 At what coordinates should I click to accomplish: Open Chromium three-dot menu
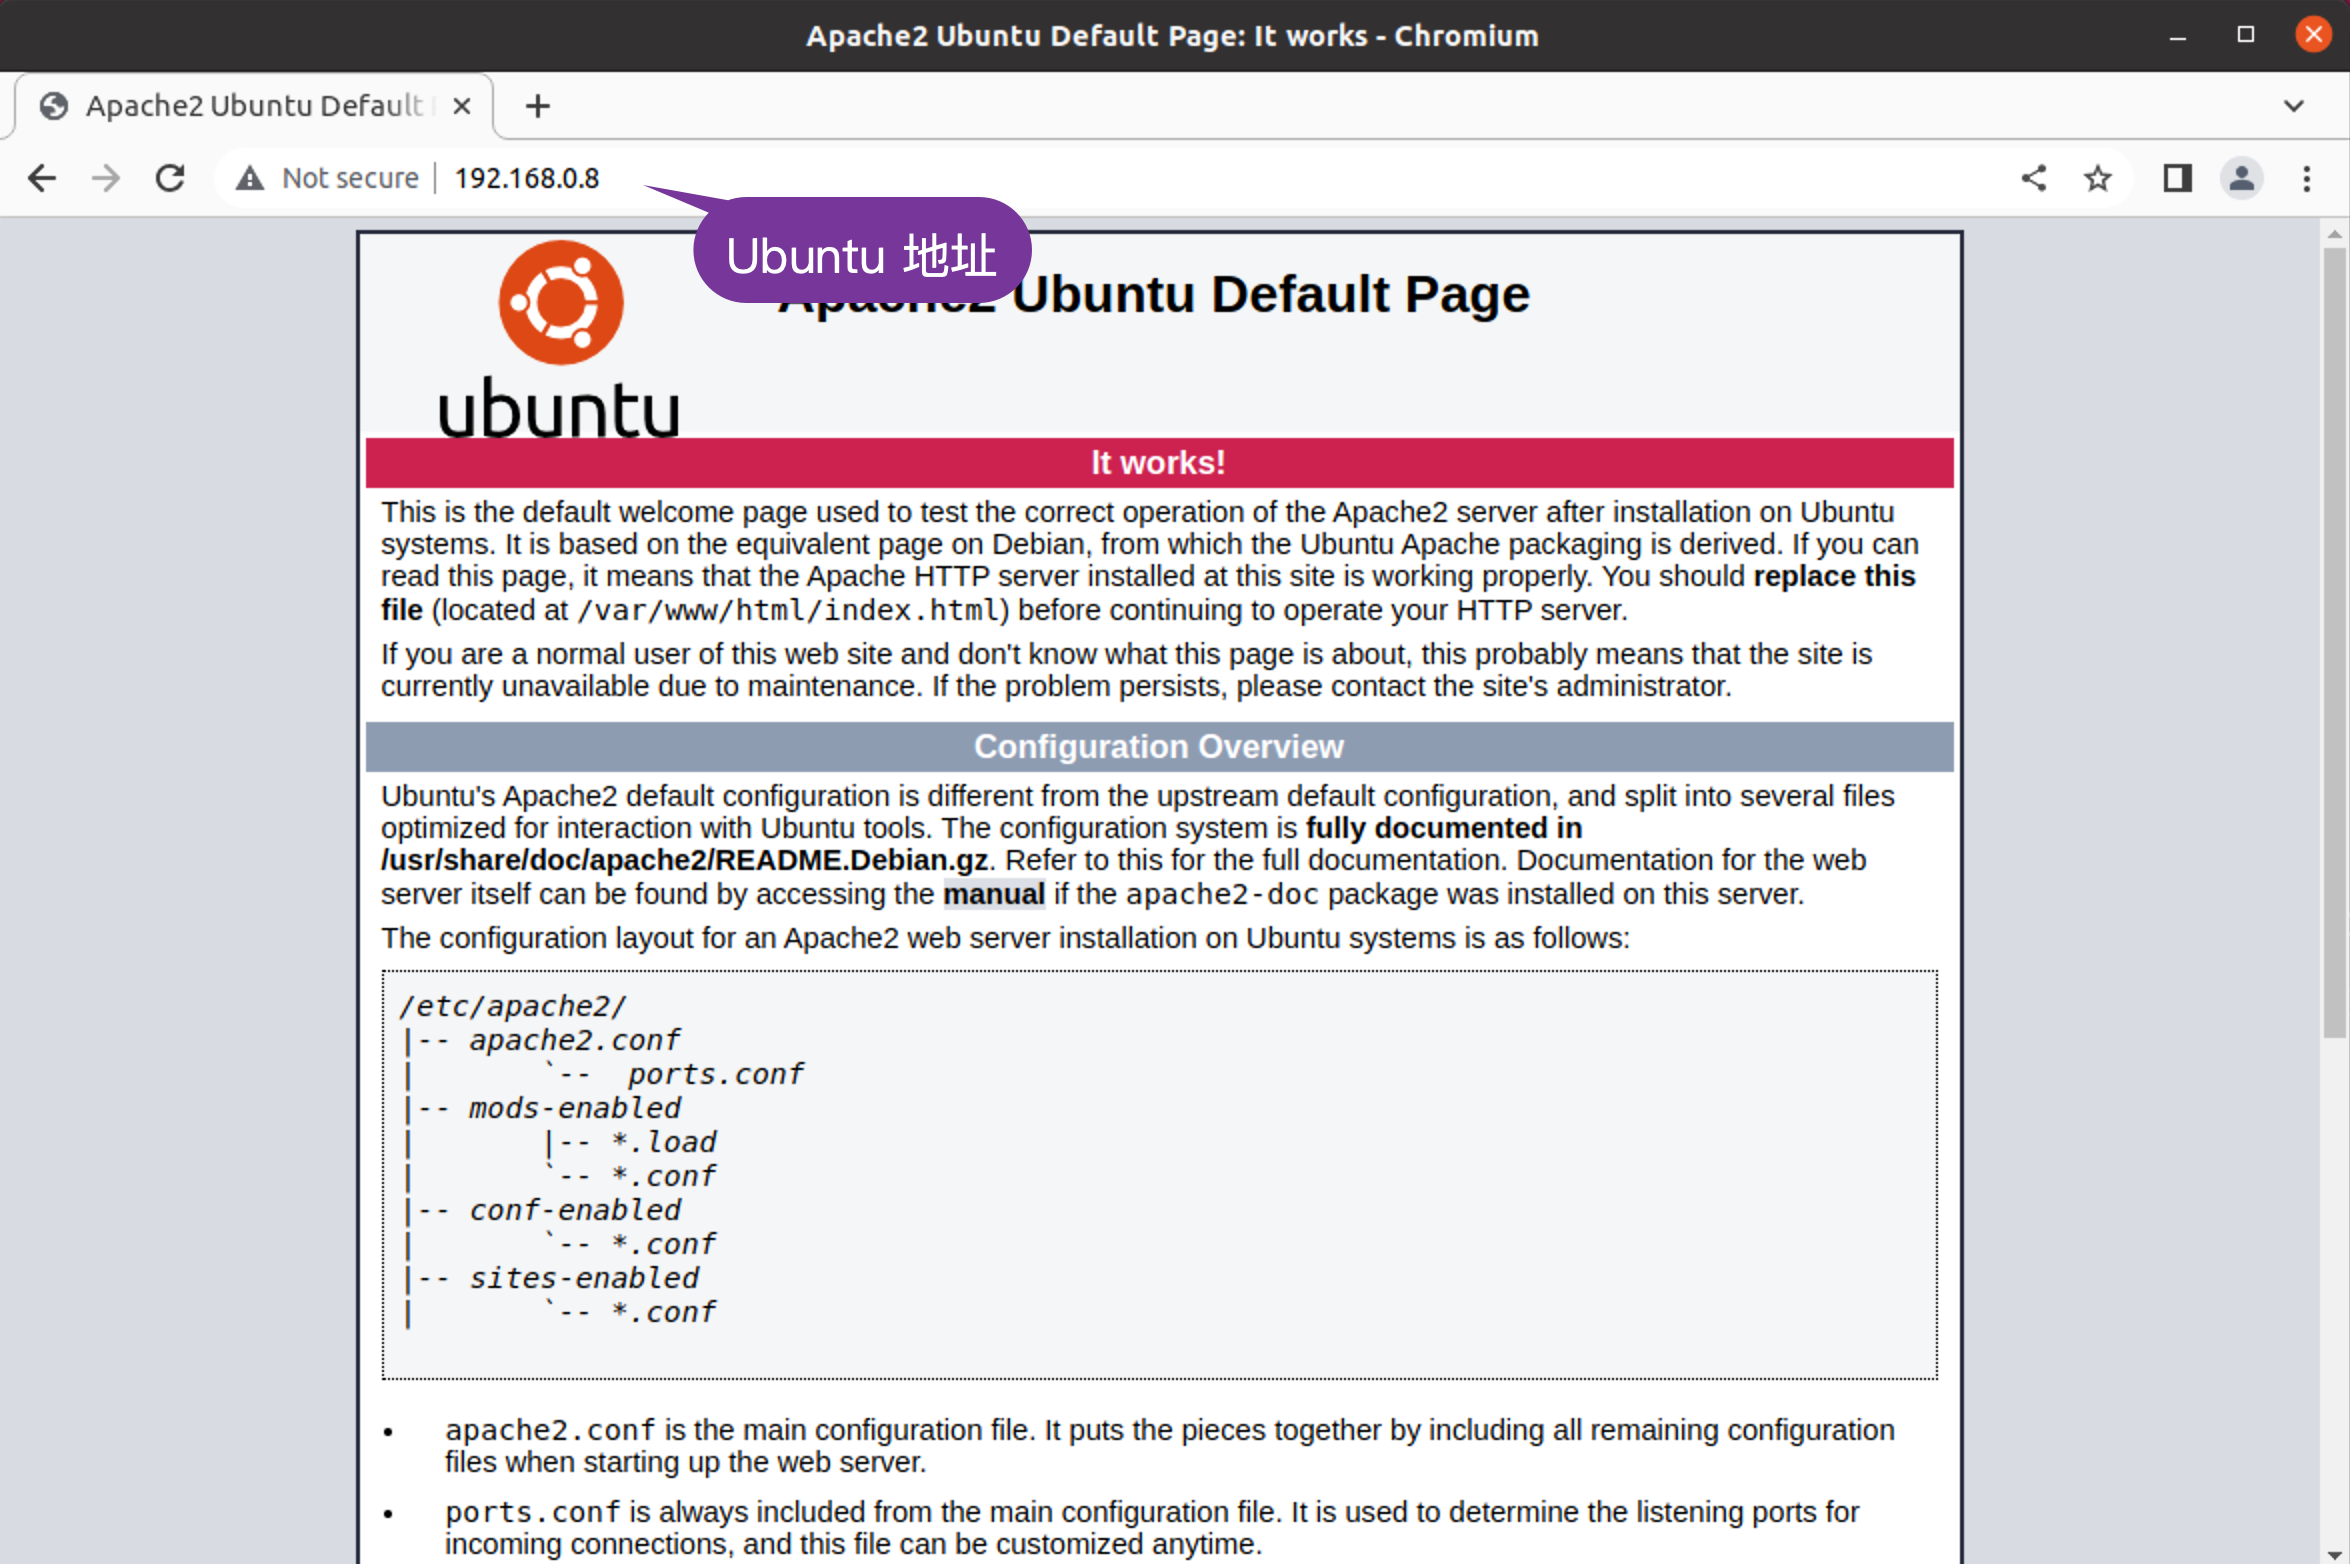2307,178
